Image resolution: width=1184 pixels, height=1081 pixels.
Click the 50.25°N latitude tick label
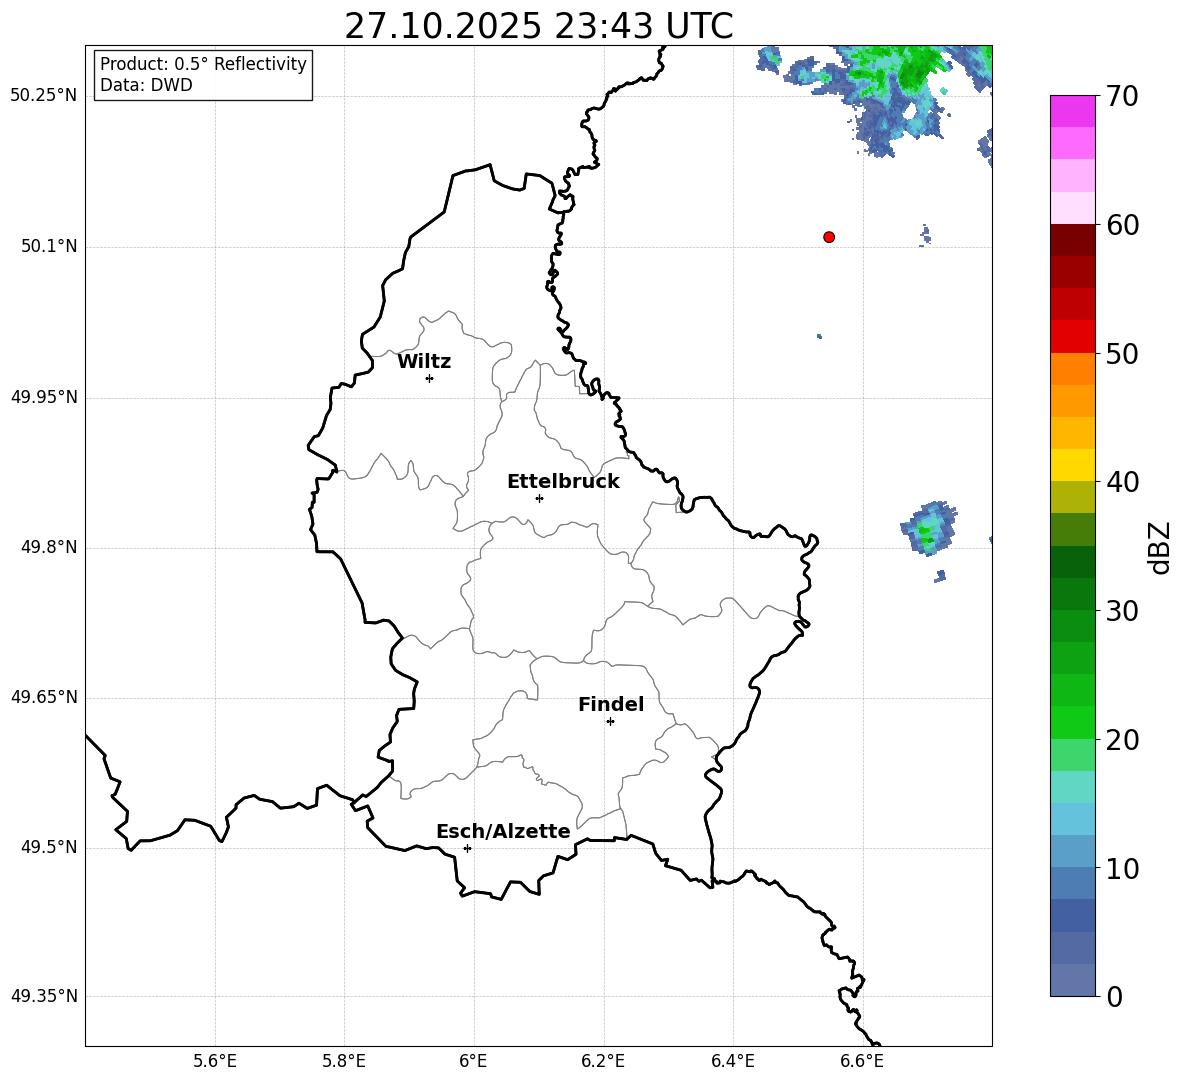43,96
